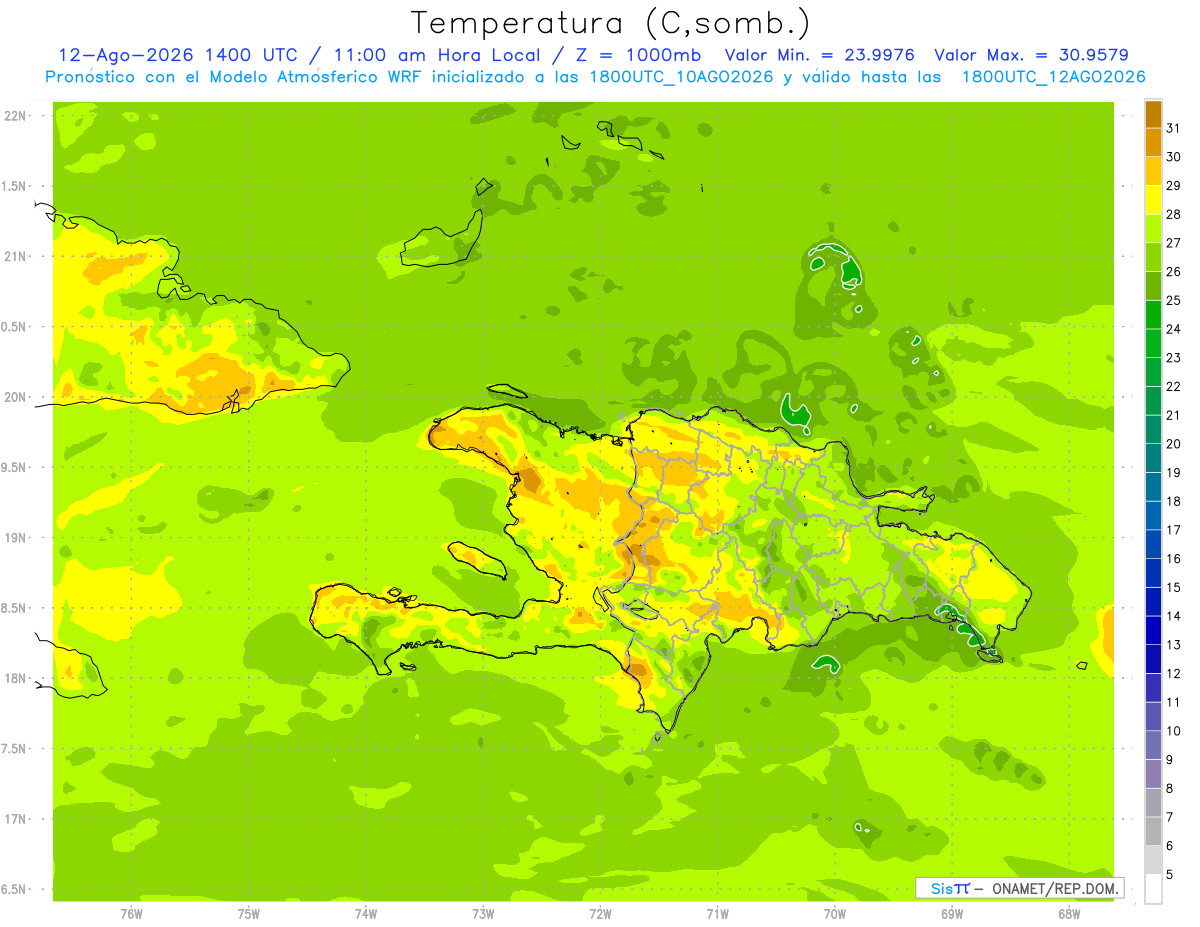Image resolution: width=1200 pixels, height=927 pixels.
Task: Click the '73W' longitude axis label
Action: [x=483, y=914]
